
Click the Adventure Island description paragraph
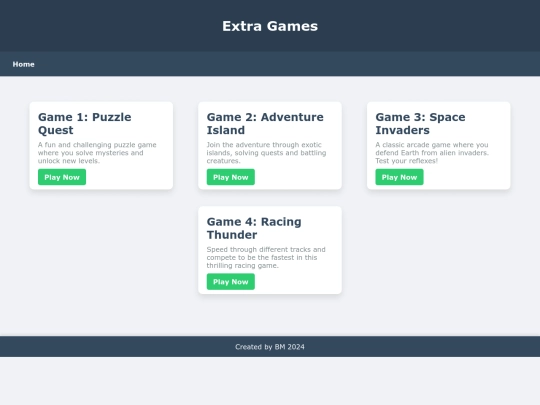(266, 153)
